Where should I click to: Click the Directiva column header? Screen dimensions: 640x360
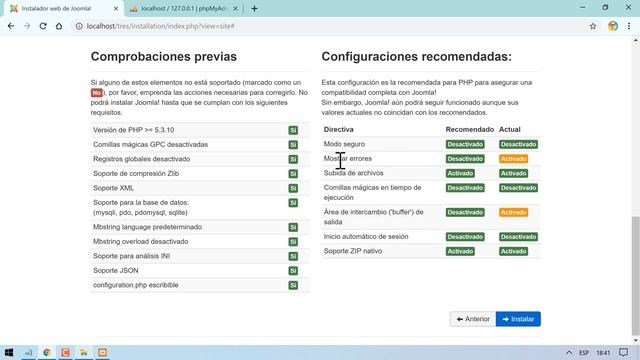point(338,129)
